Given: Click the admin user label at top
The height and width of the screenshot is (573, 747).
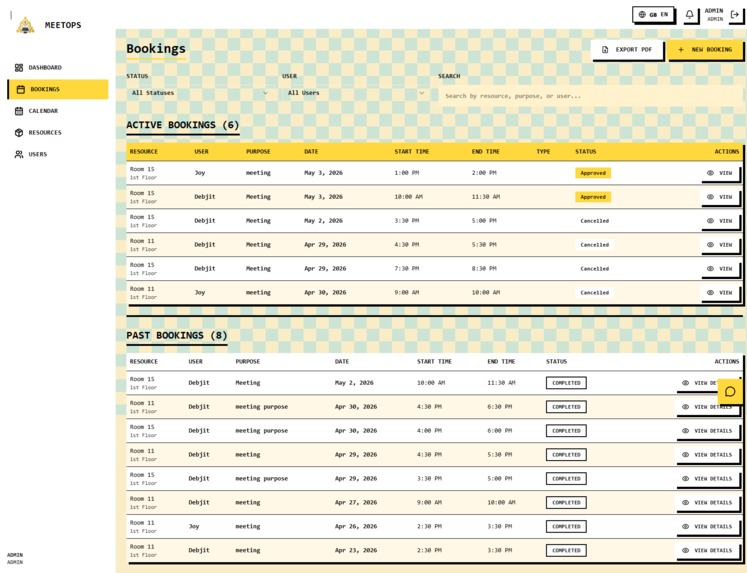Looking at the screenshot, I should pyautogui.click(x=714, y=14).
